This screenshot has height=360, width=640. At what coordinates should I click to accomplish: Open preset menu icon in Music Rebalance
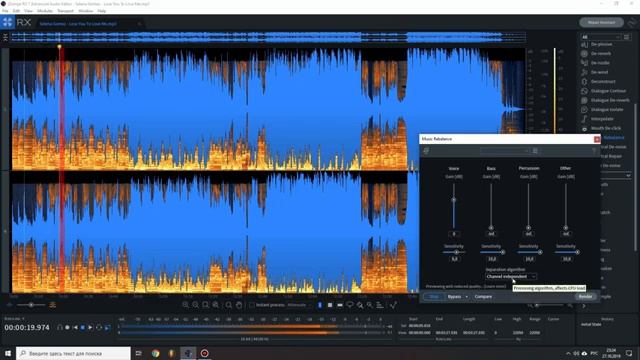[x=535, y=151]
